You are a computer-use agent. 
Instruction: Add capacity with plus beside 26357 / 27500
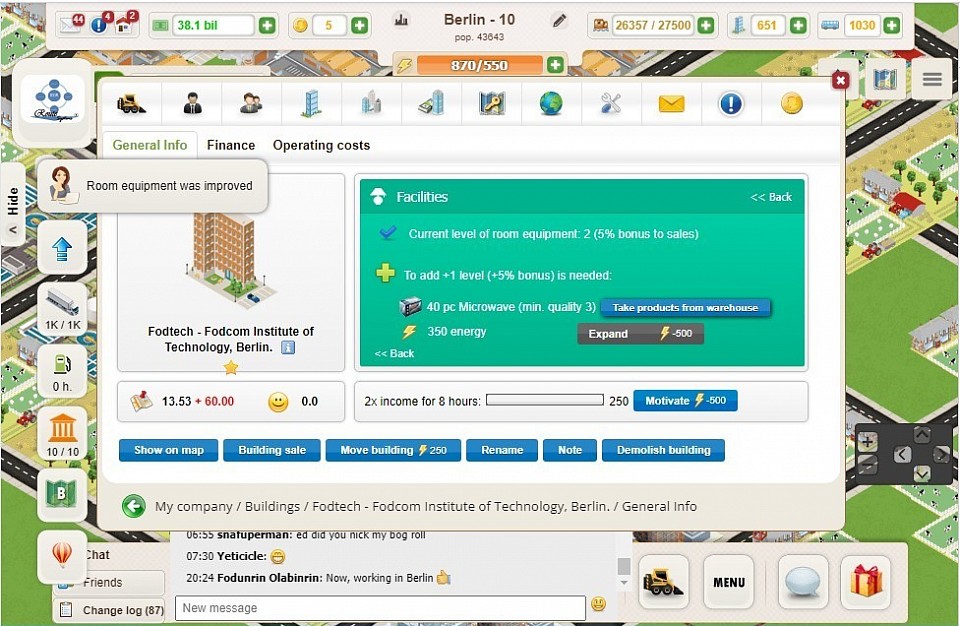pyautogui.click(x=706, y=26)
